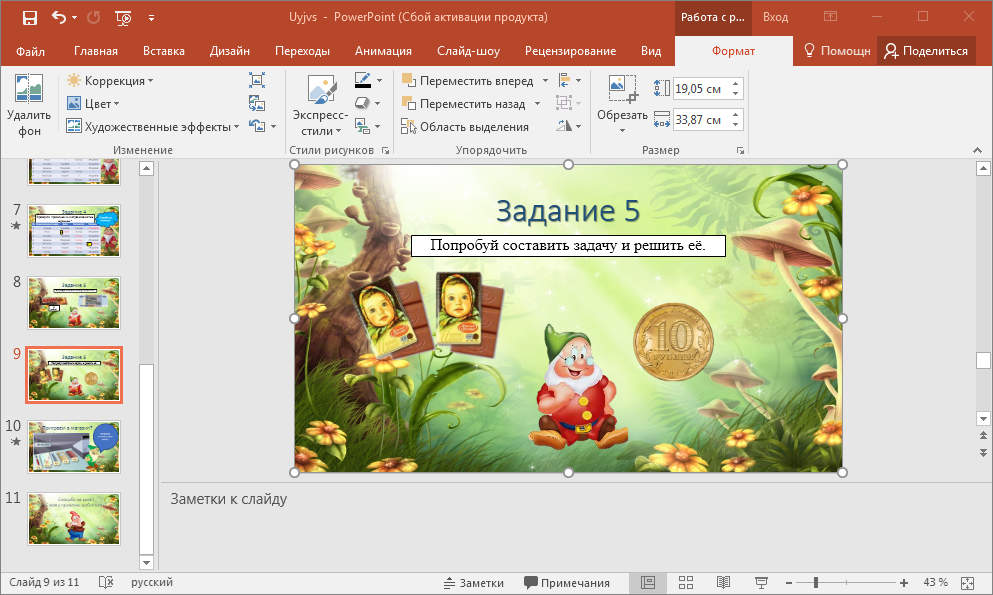The image size is (993, 595).
Task: Click Переместить назад button
Action: coord(464,104)
